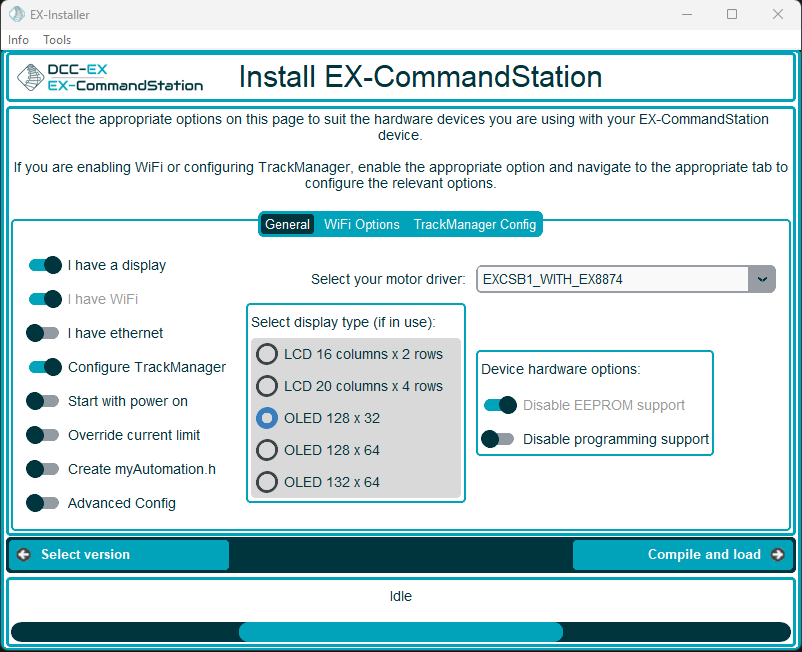The height and width of the screenshot is (652, 802).
Task: Toggle the 'I have a display' switch
Action: point(45,265)
